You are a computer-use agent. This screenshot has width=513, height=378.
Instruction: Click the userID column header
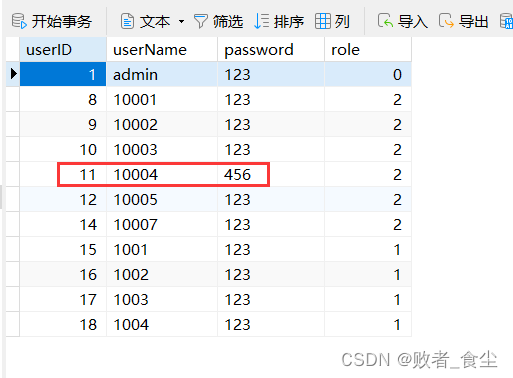(63, 50)
